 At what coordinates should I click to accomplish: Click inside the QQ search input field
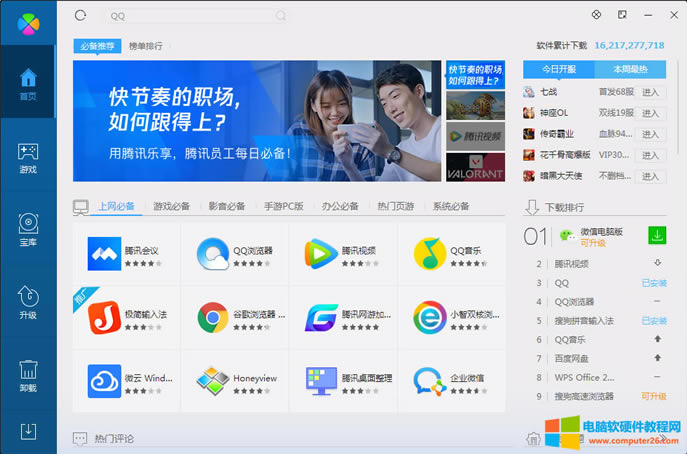(190, 16)
